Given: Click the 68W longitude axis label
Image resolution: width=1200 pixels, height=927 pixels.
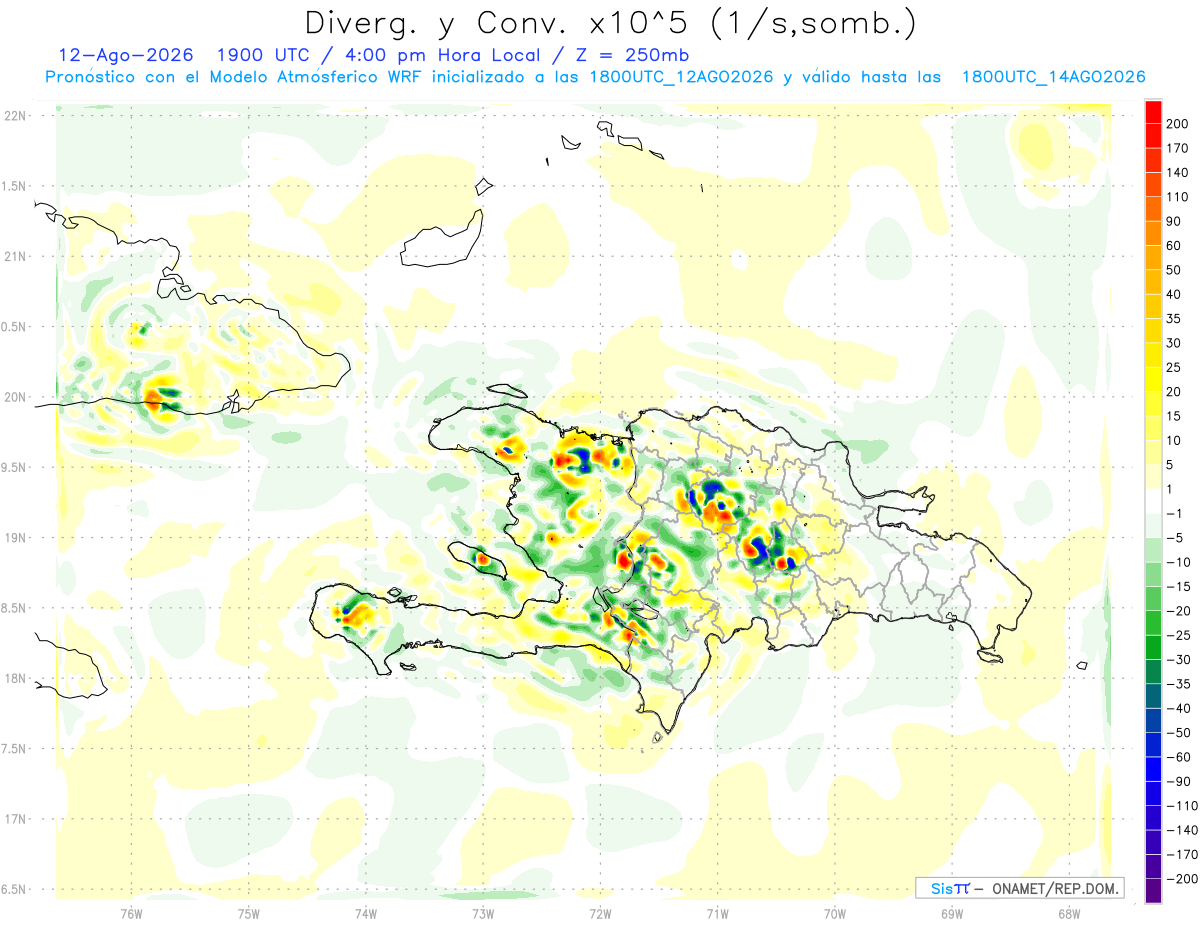Looking at the screenshot, I should (1069, 914).
